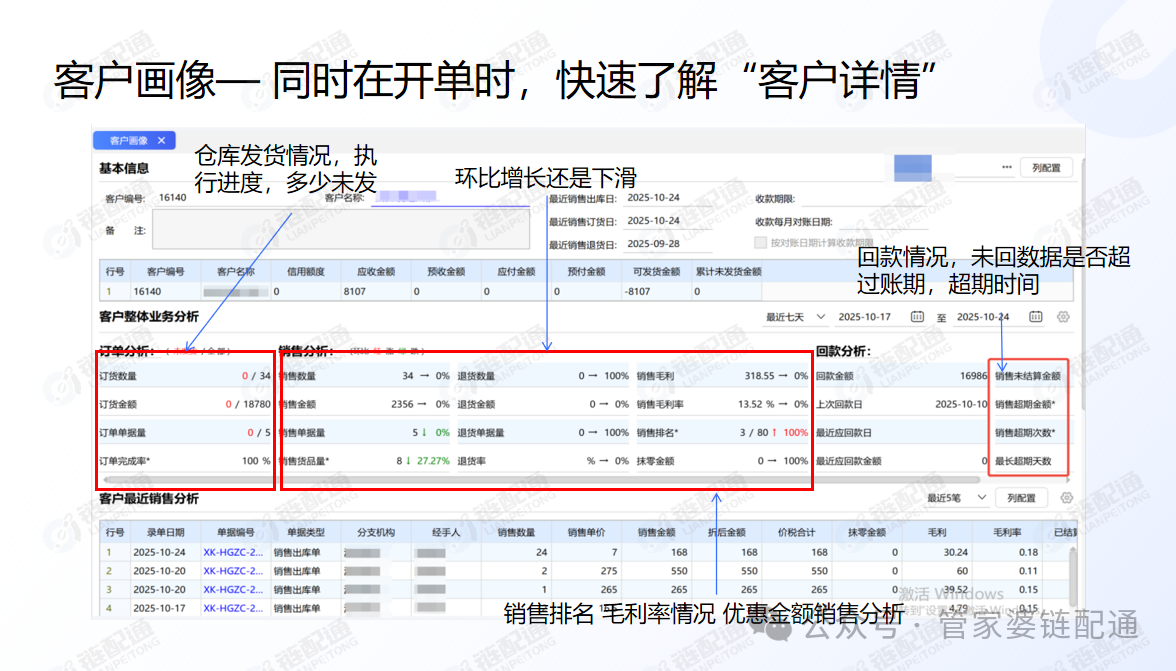The image size is (1176, 671).
Task: Open settings gear for 客户整体业务分析
Action: pyautogui.click(x=1063, y=317)
